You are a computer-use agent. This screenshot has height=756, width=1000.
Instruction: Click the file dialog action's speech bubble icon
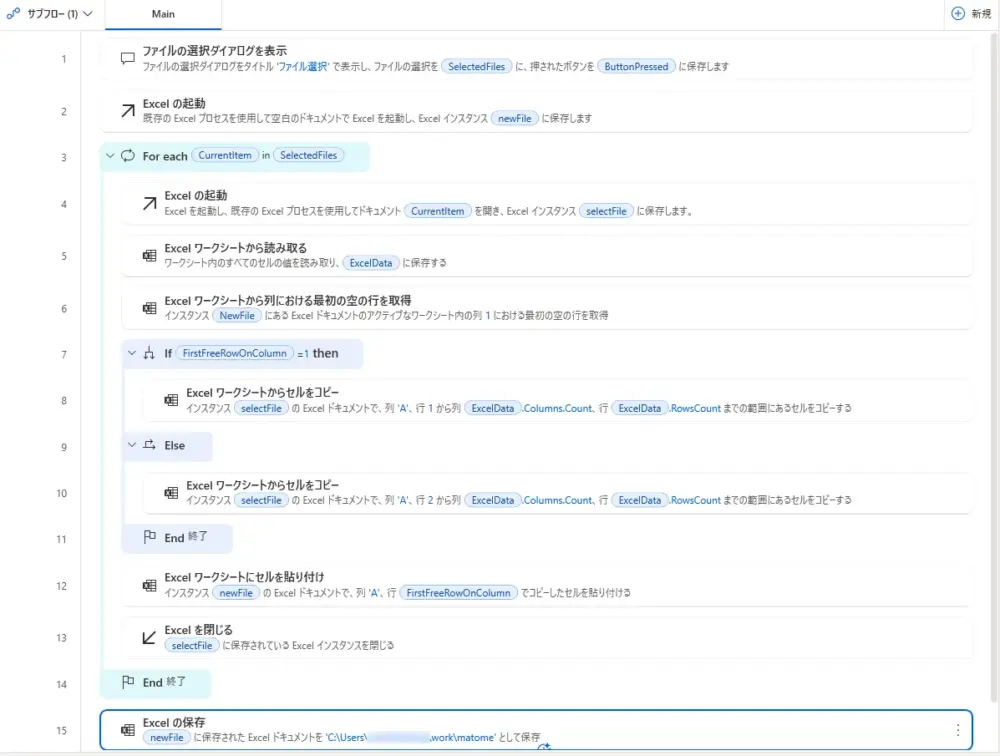coord(128,58)
